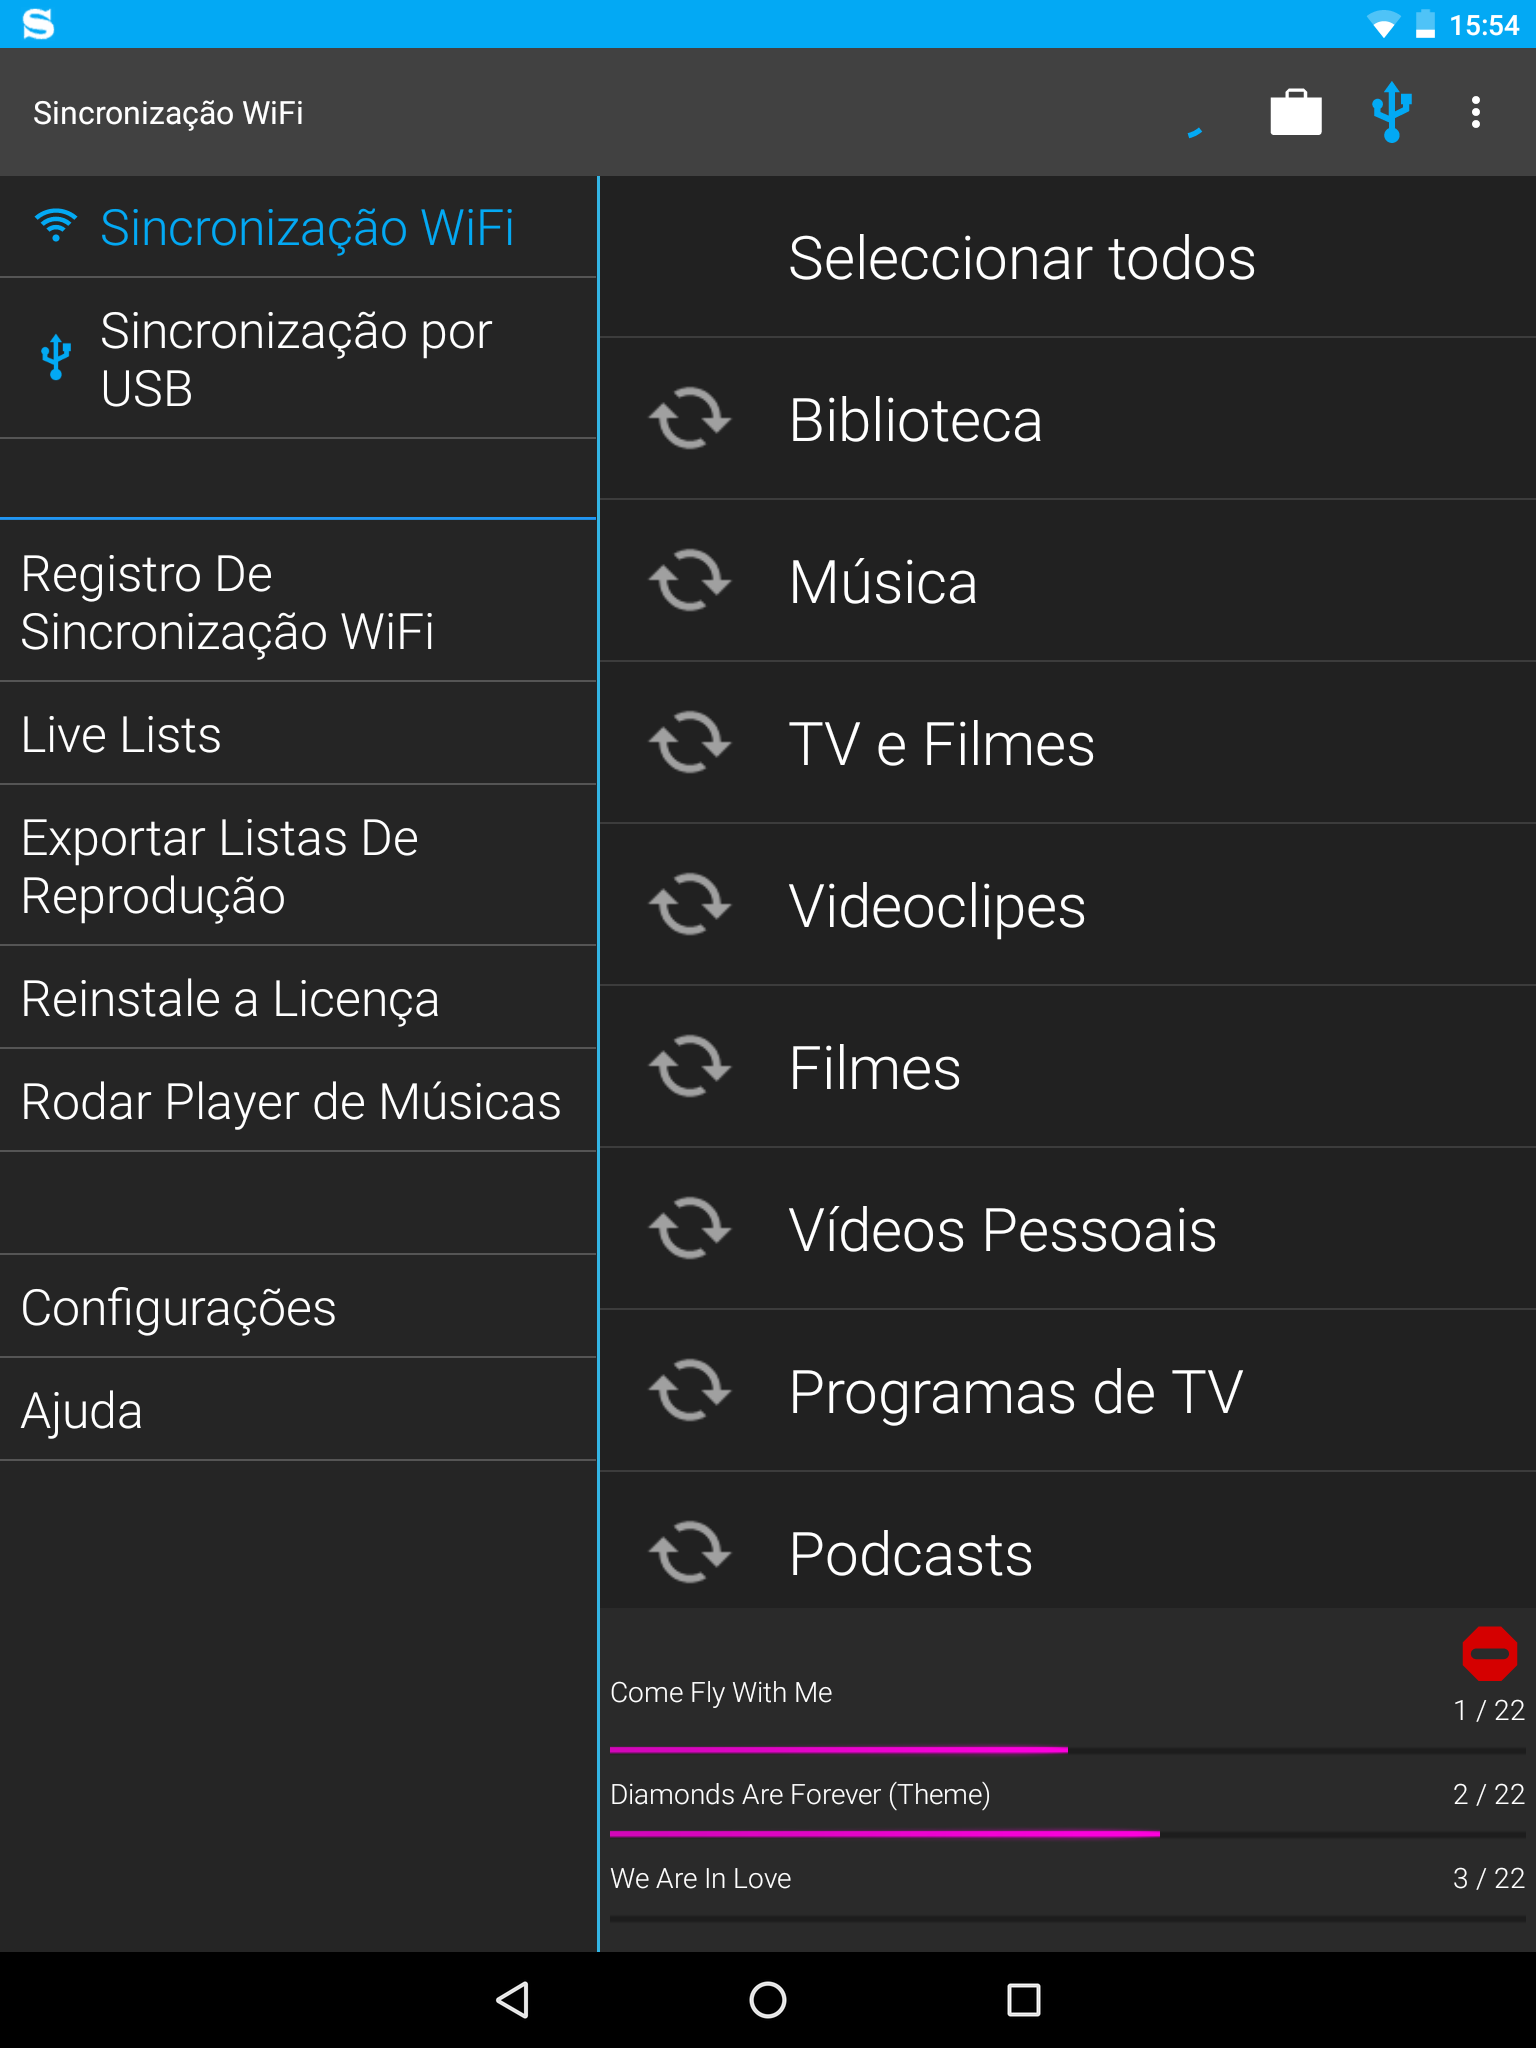Open Exportar Listas De Reprodução
Viewport: 1536px width, 2048px height.
point(298,866)
